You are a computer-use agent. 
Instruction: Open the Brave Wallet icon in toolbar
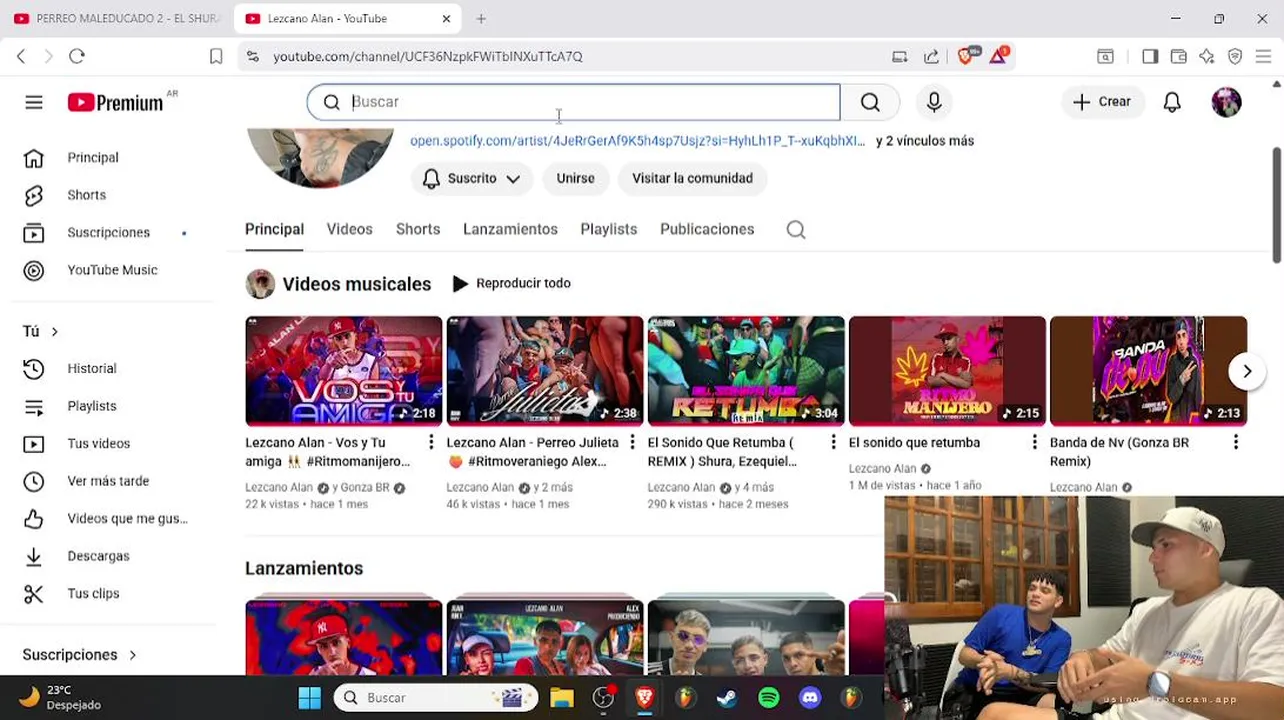click(1179, 57)
